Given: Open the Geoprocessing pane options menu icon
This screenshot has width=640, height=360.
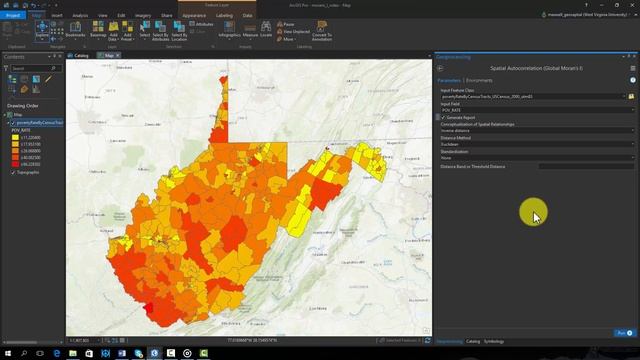Looking at the screenshot, I should point(633,69).
